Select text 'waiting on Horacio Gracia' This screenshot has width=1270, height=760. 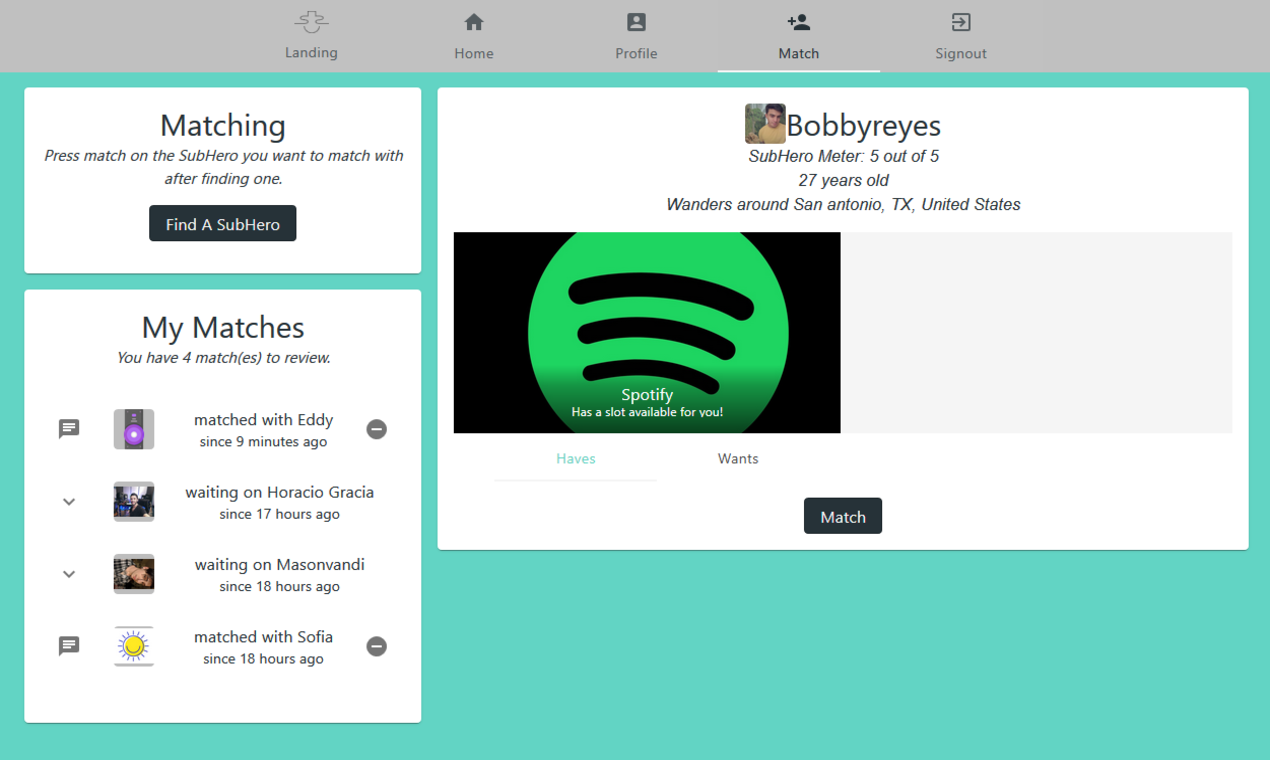click(279, 492)
